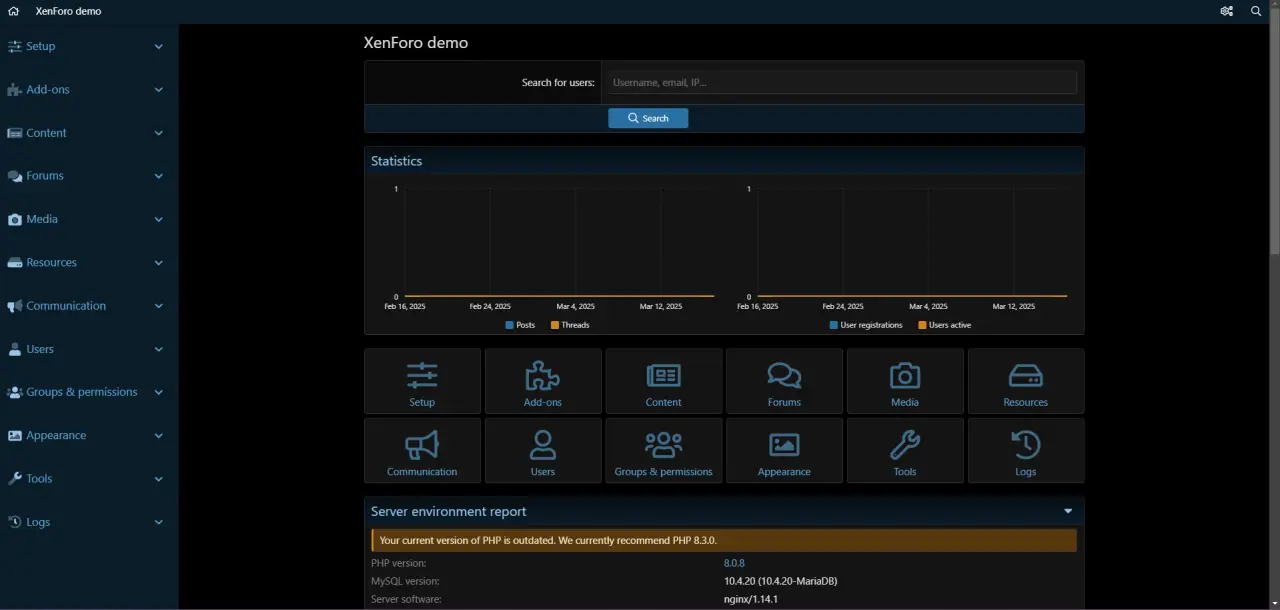Click the Users person icon in sidebar
The width and height of the screenshot is (1280, 610).
point(14,349)
